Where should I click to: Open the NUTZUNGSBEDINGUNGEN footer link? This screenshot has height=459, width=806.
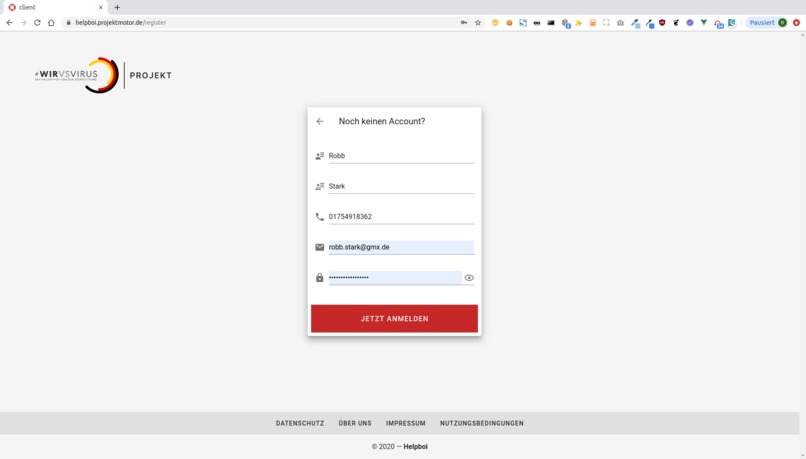pyautogui.click(x=482, y=424)
